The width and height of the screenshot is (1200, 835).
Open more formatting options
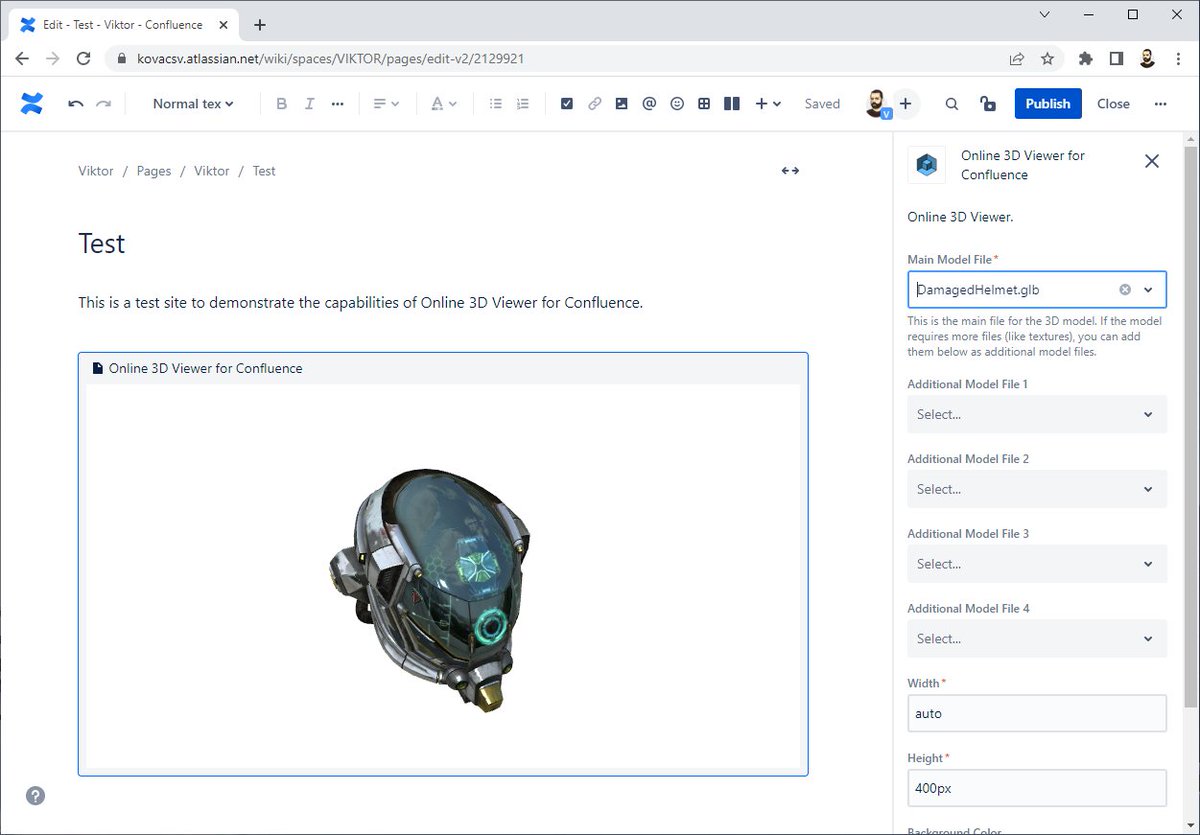click(x=338, y=103)
